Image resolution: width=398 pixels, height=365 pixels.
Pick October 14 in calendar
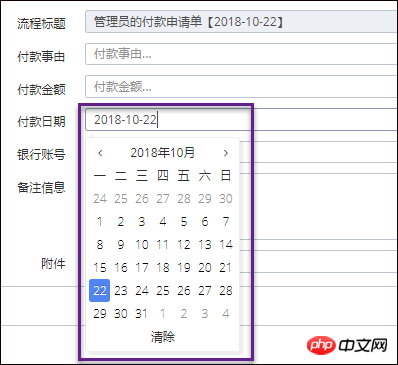[x=226, y=245]
